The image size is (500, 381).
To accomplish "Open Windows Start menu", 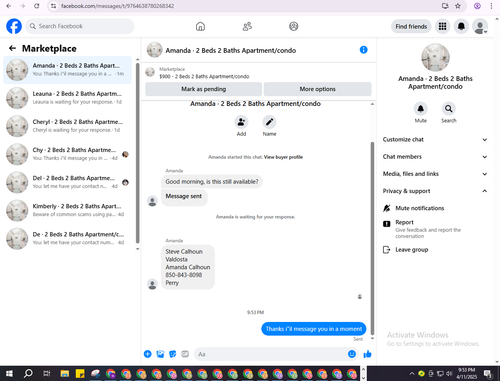I will pyautogui.click(x=9, y=373).
